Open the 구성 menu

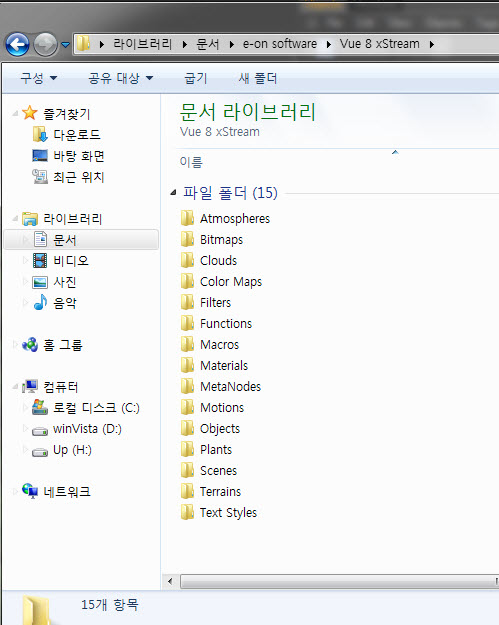point(39,78)
